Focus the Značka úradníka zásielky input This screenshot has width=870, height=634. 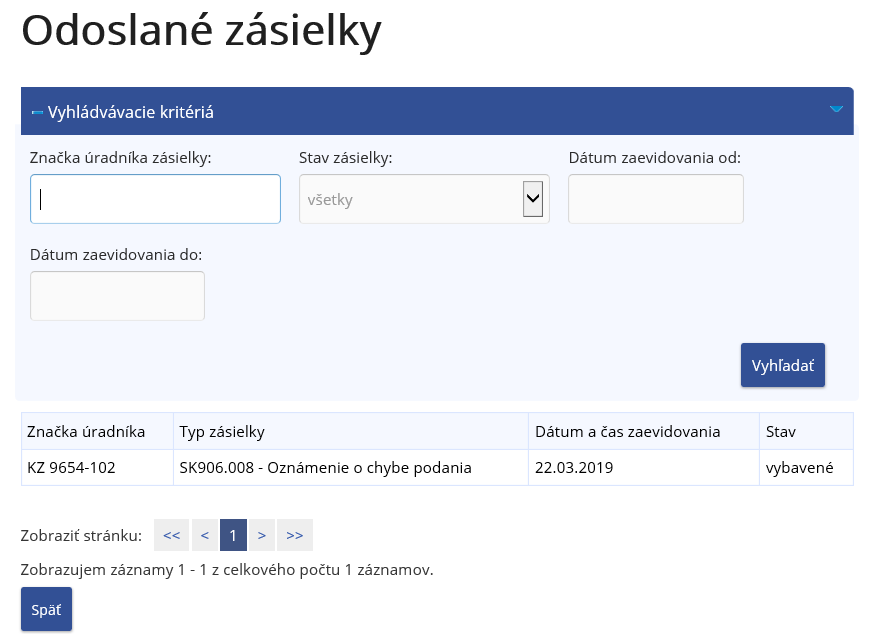[155, 199]
